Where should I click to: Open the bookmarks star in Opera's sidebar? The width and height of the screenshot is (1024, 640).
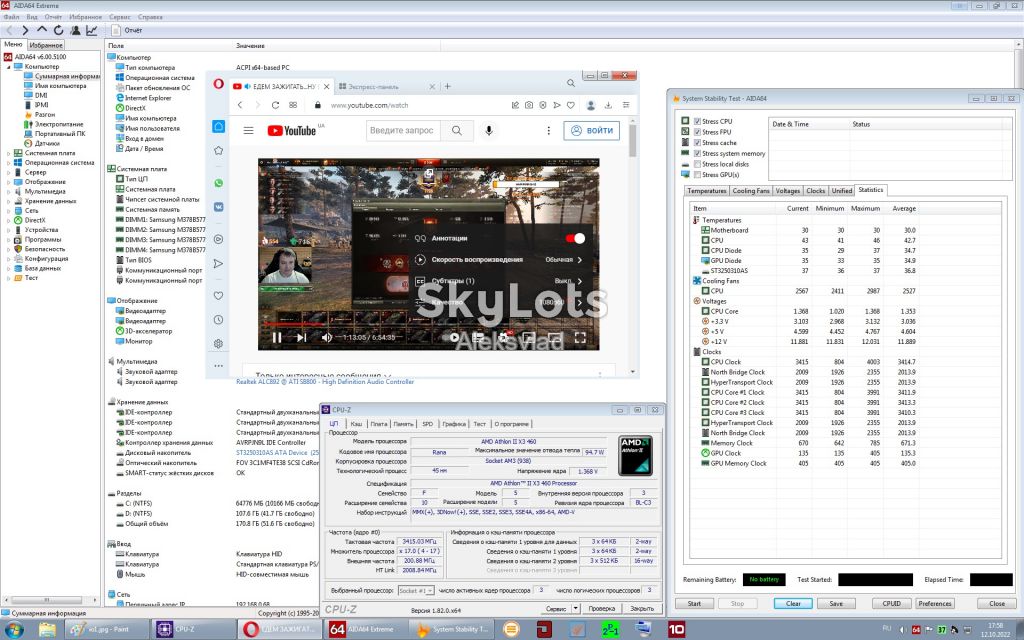(x=219, y=150)
